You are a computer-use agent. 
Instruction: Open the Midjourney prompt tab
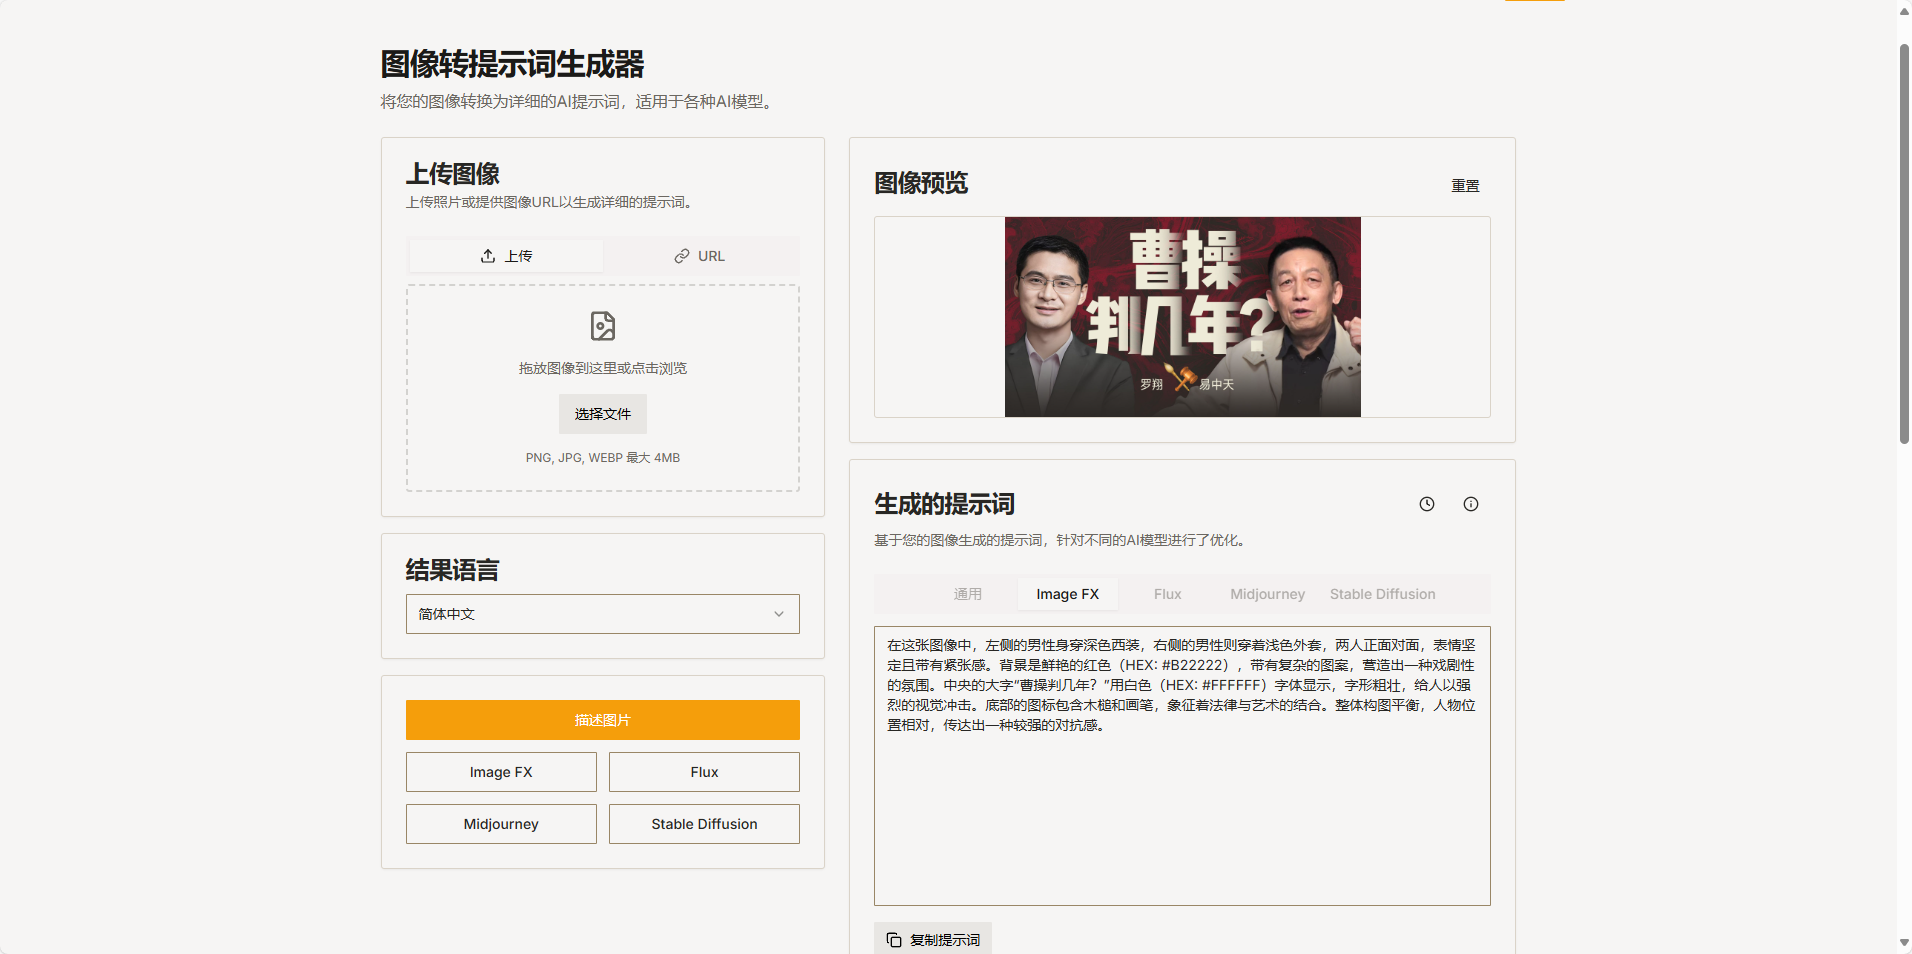1267,594
